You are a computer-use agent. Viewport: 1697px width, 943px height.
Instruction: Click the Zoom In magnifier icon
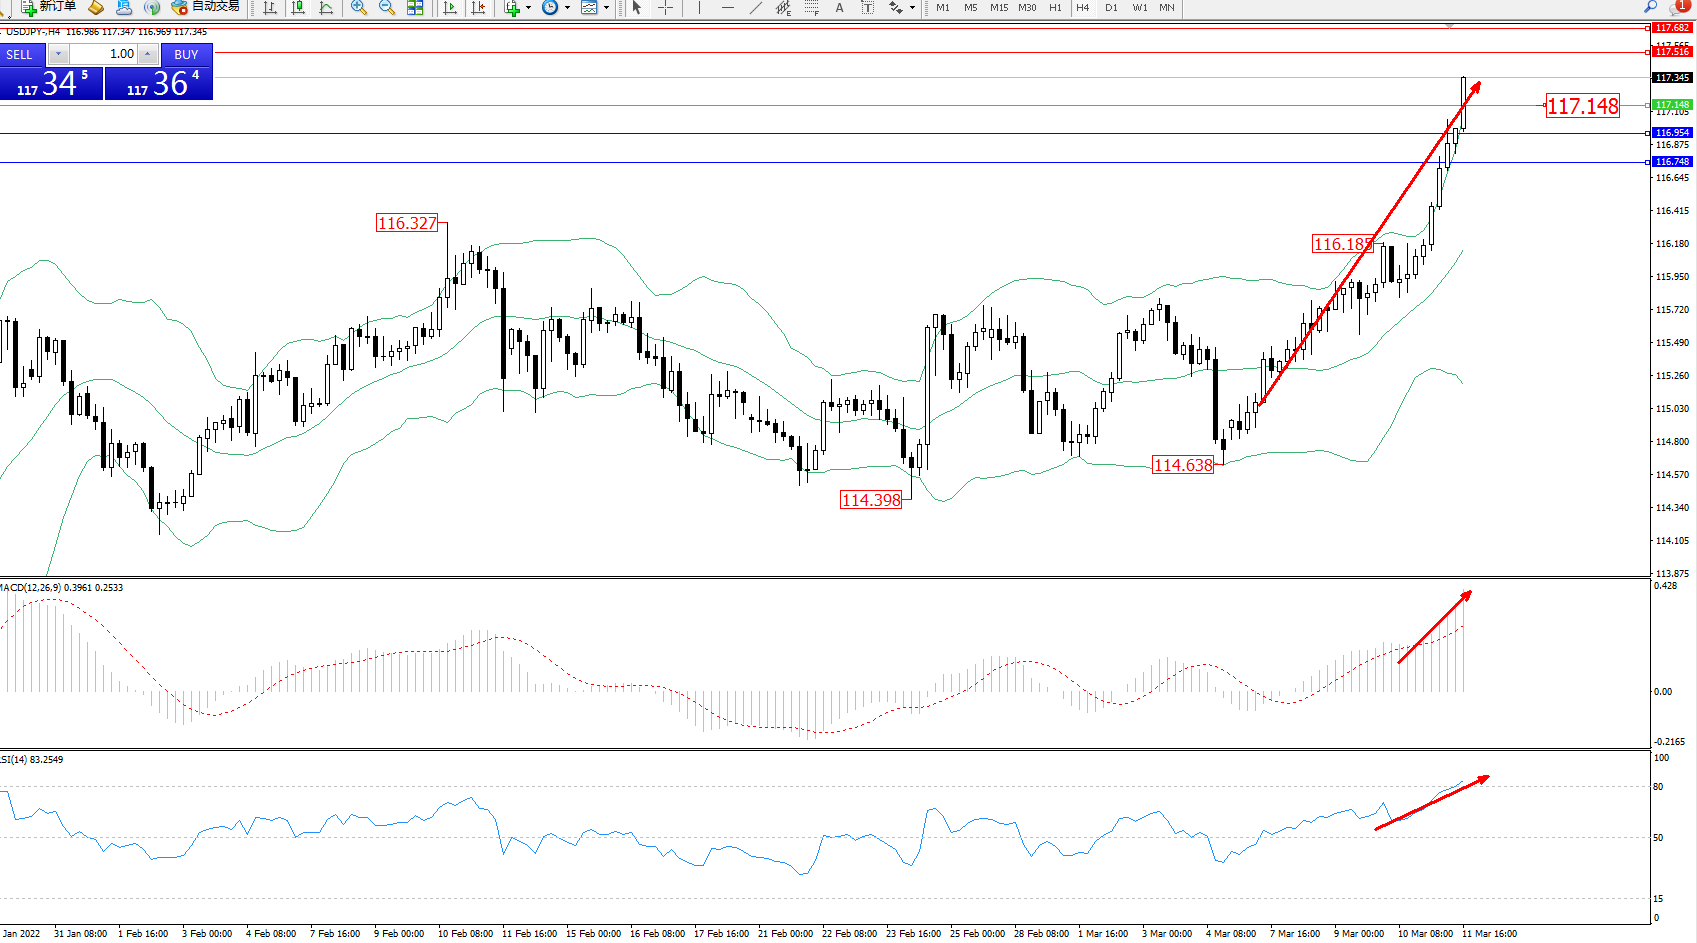point(359,8)
